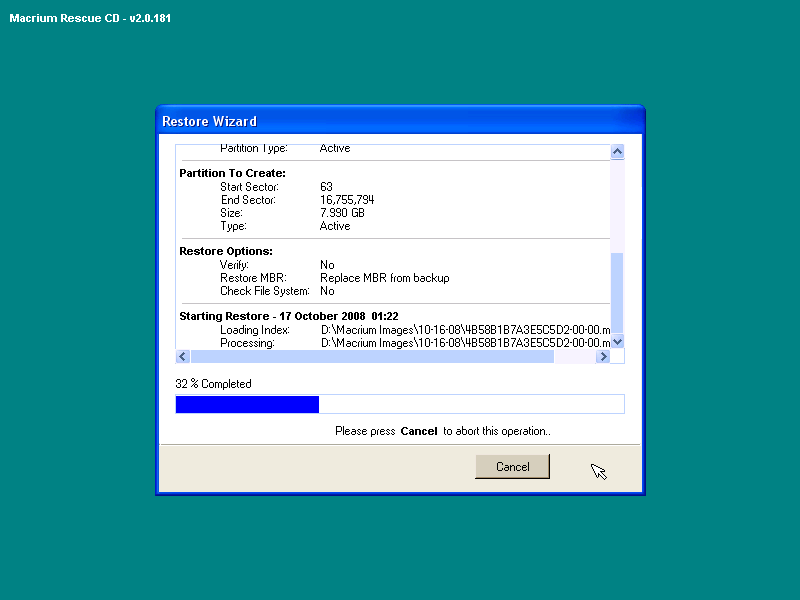This screenshot has height=600, width=800.
Task: Click 'Macrium Rescue CD - v2.0.181' text
Action: (x=90, y=18)
